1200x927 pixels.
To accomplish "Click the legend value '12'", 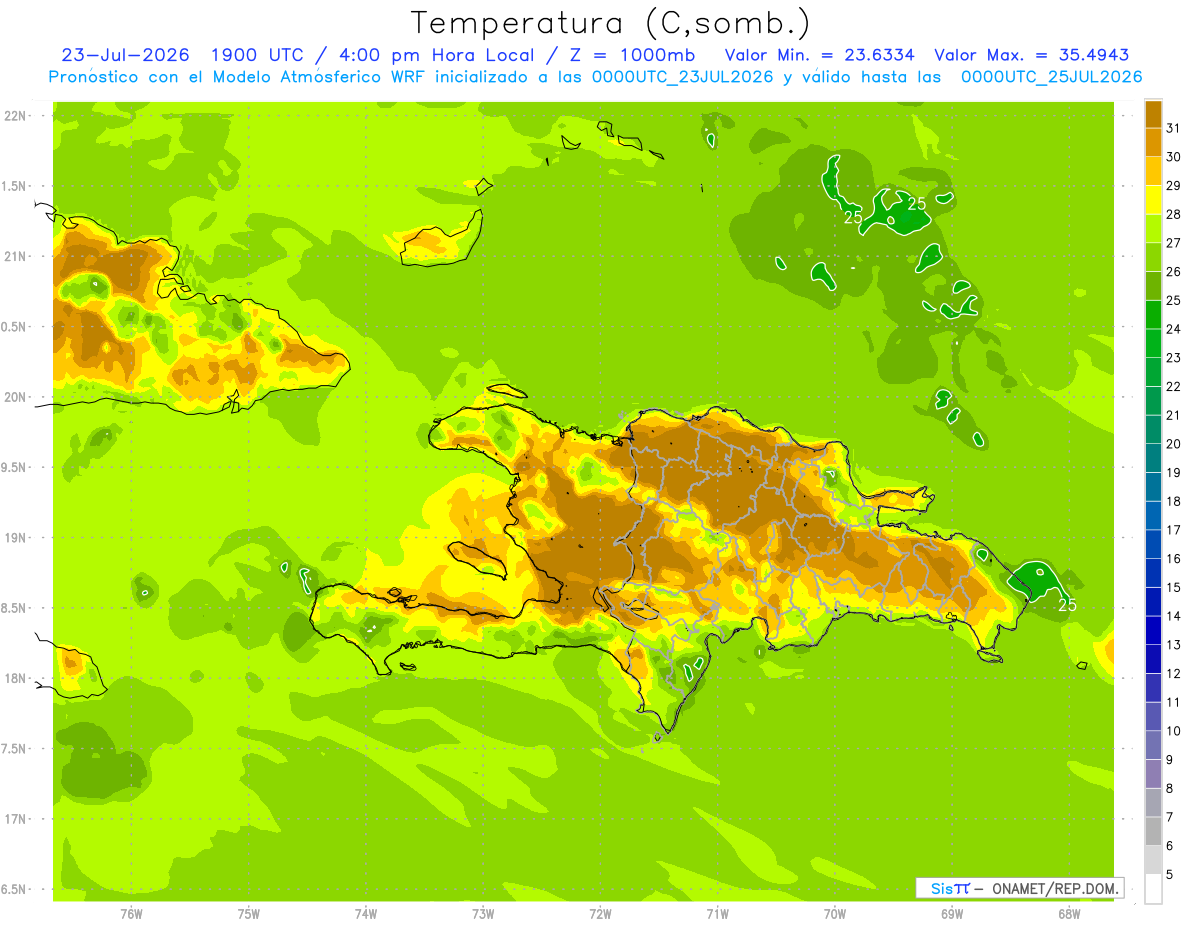I will 1173,673.
